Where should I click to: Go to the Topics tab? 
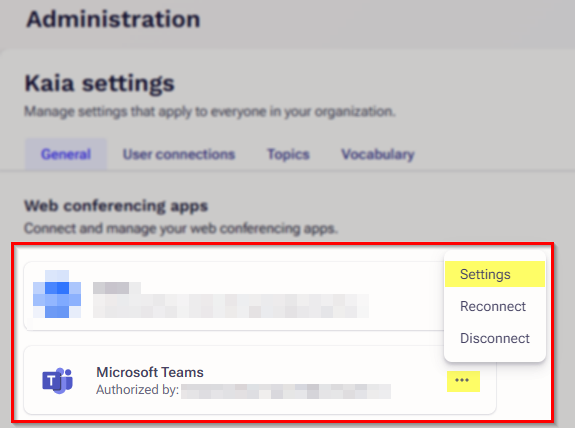288,154
